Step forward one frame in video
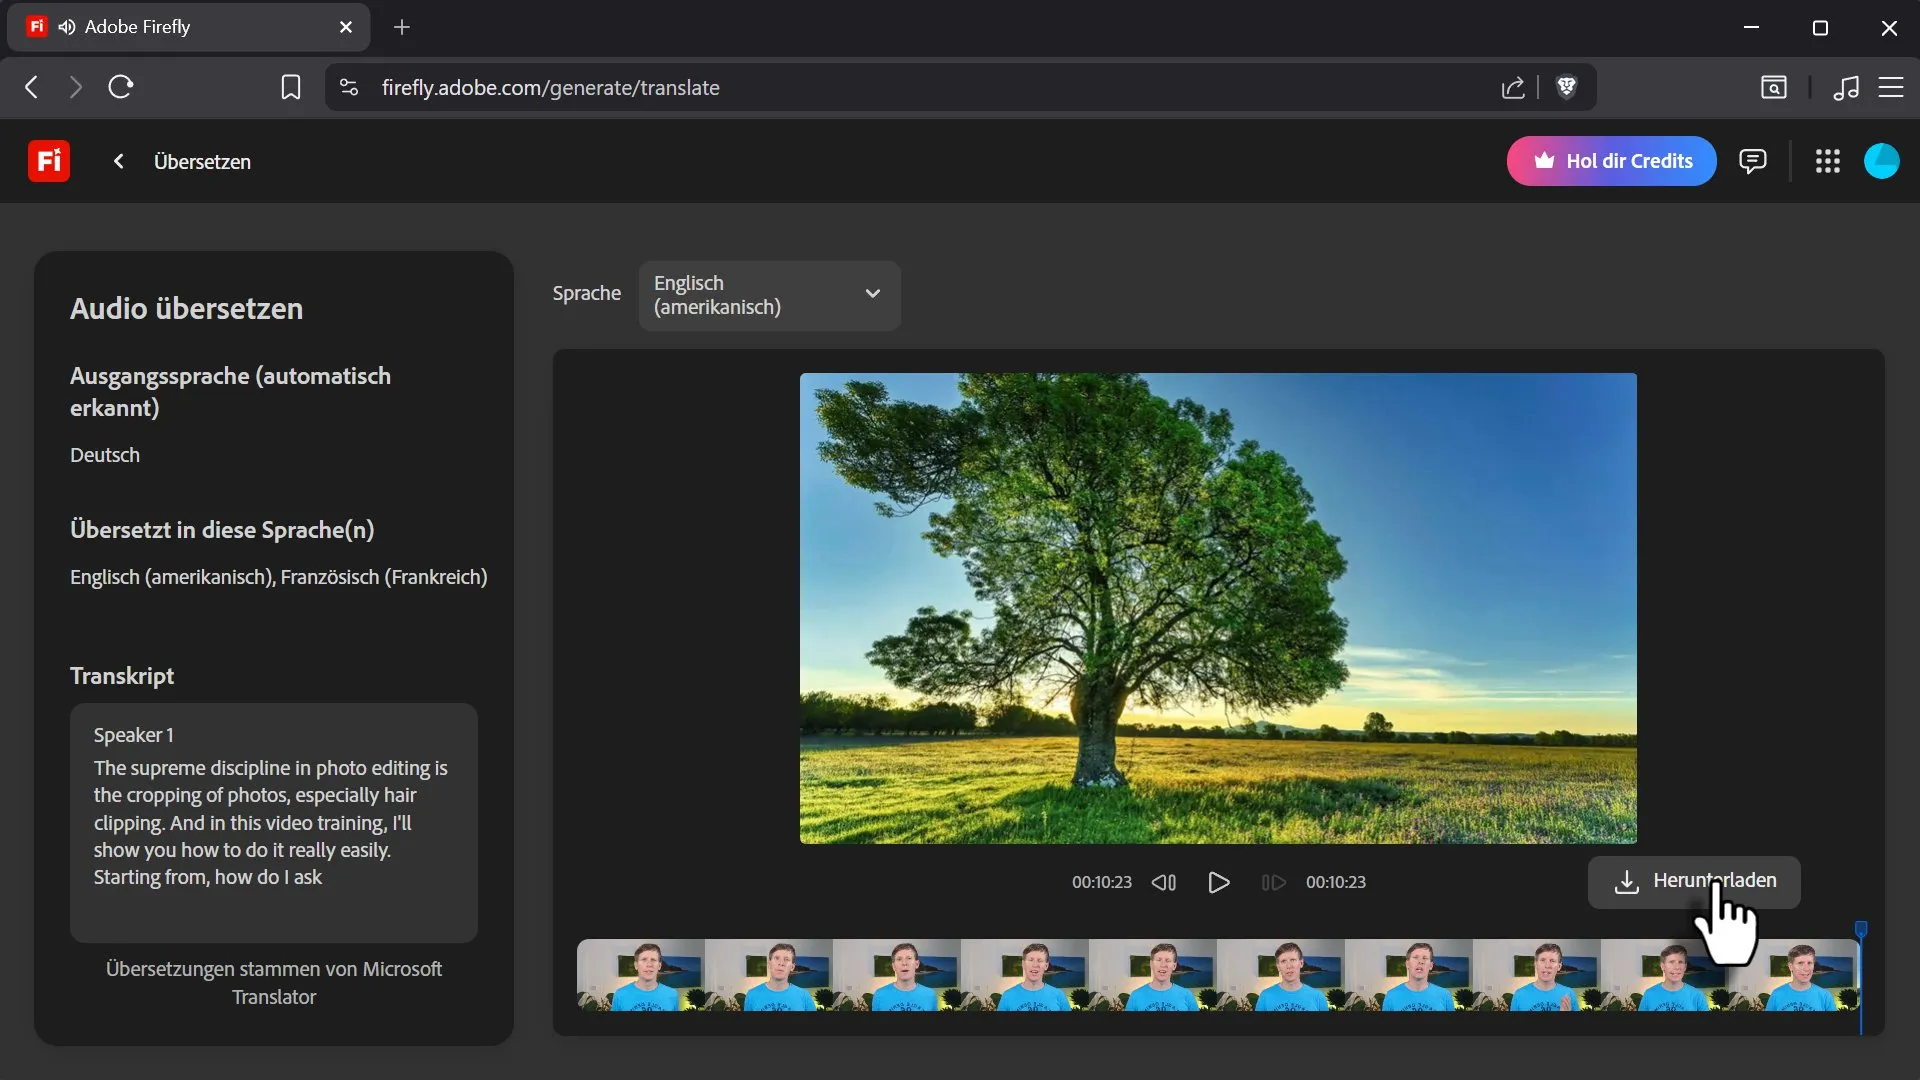Viewport: 1920px width, 1080px height. click(x=1273, y=882)
